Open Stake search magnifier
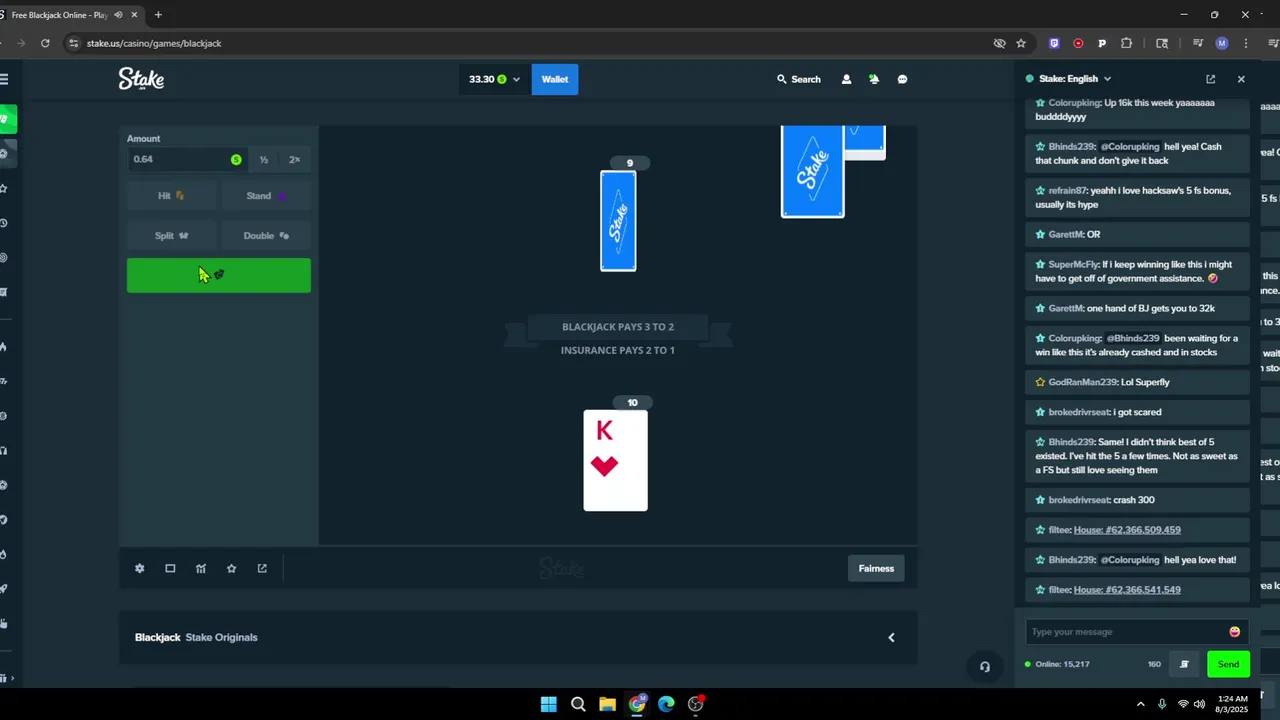The image size is (1280, 720). coord(782,79)
